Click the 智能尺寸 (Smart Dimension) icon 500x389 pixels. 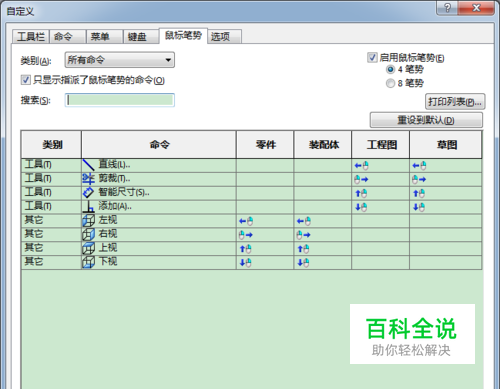(x=89, y=193)
